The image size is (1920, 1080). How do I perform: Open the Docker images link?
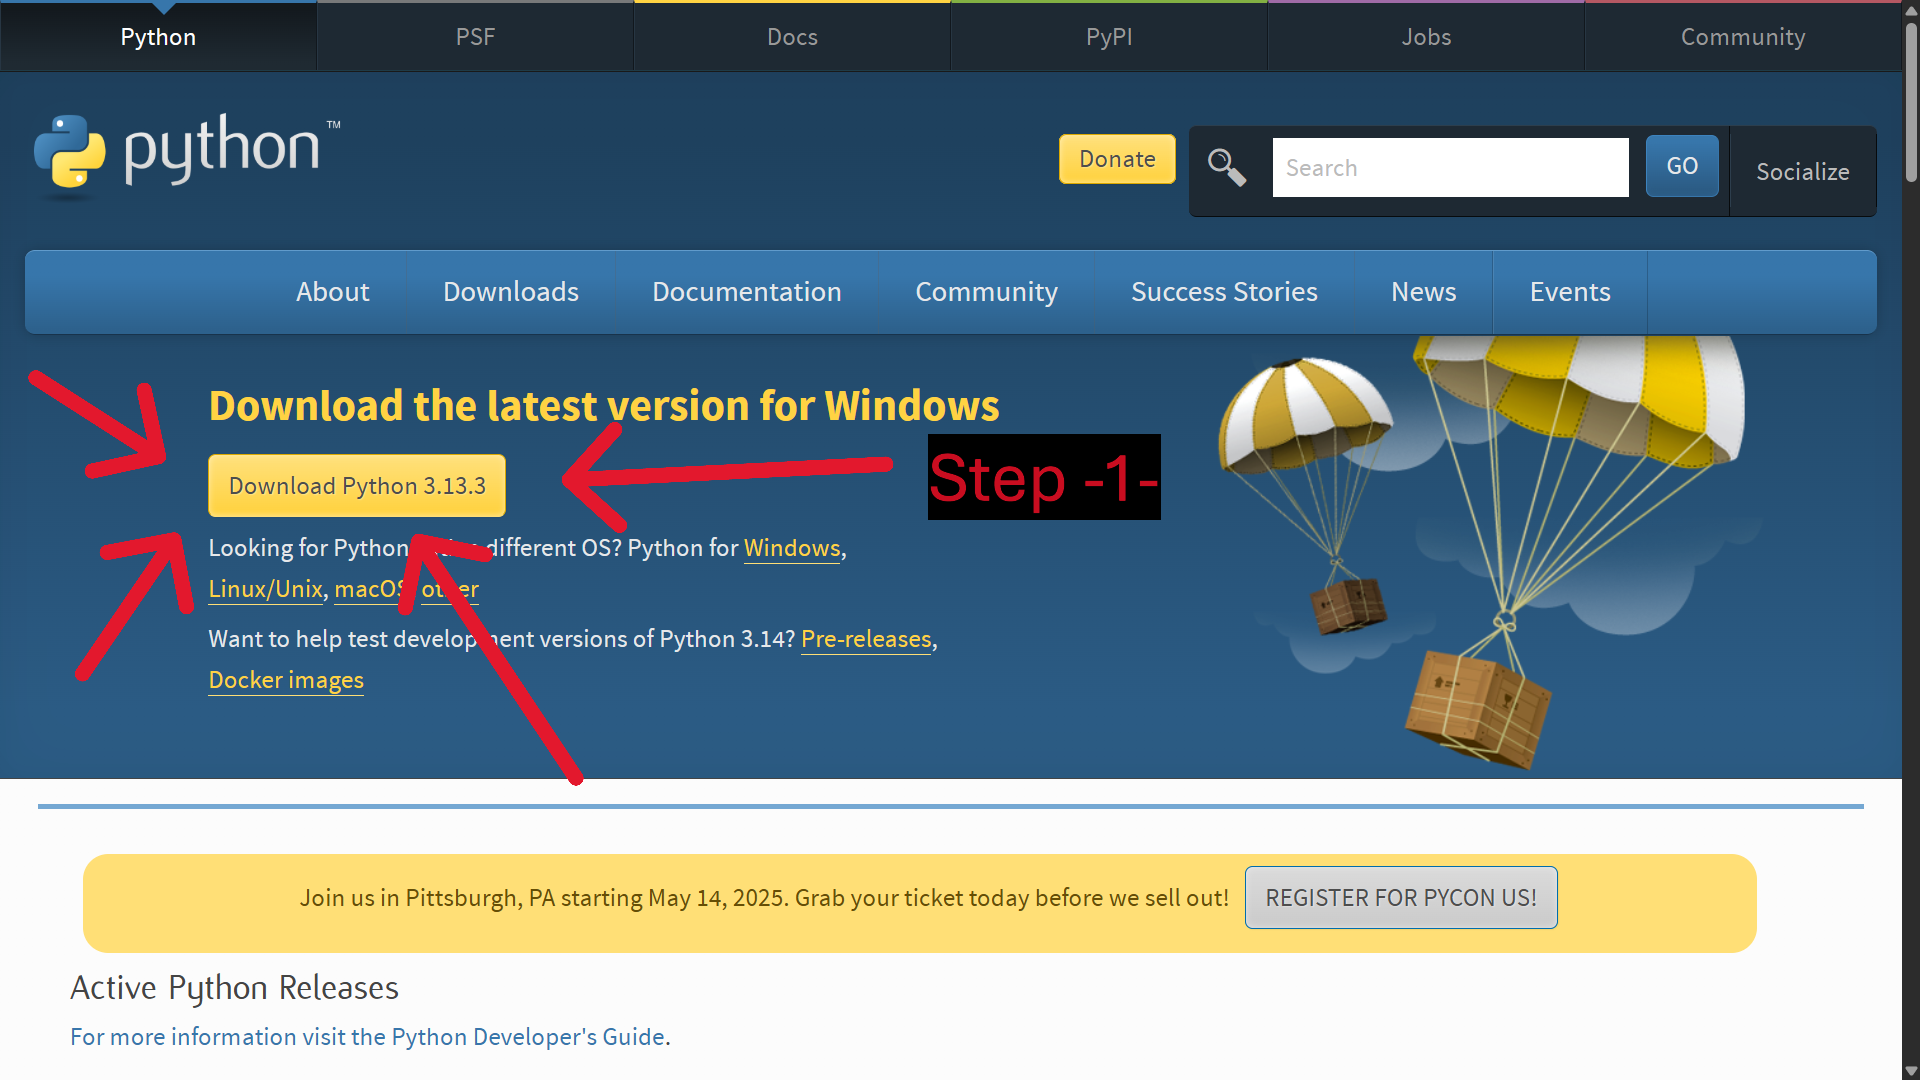coord(286,680)
